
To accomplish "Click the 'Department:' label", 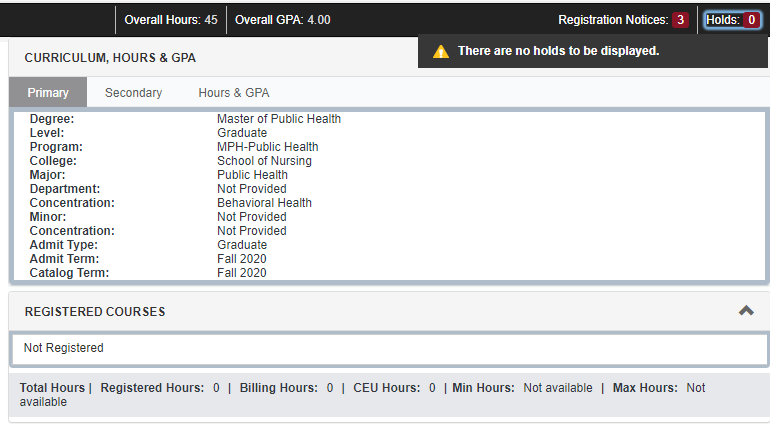I will (x=65, y=188).
